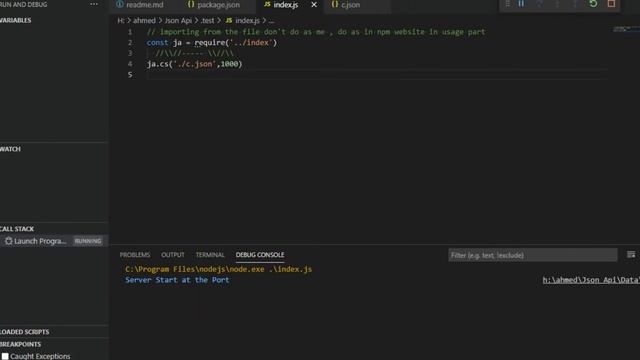Open the Problems panel tab
This screenshot has width=640, height=360.
point(135,255)
